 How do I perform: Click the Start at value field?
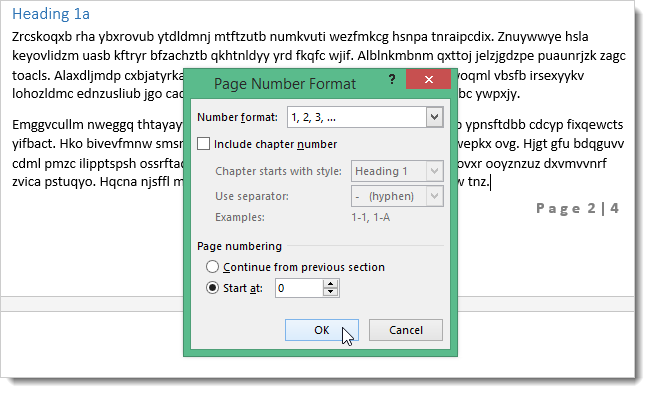point(299,288)
